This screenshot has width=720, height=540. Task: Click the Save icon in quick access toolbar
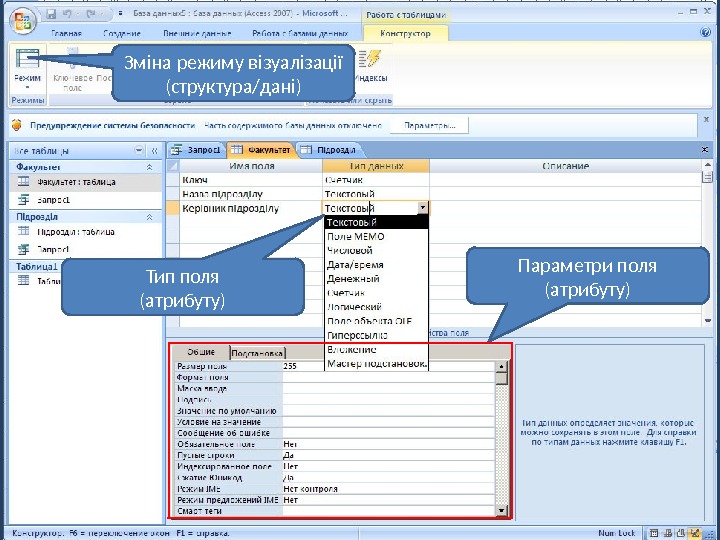(x=51, y=14)
